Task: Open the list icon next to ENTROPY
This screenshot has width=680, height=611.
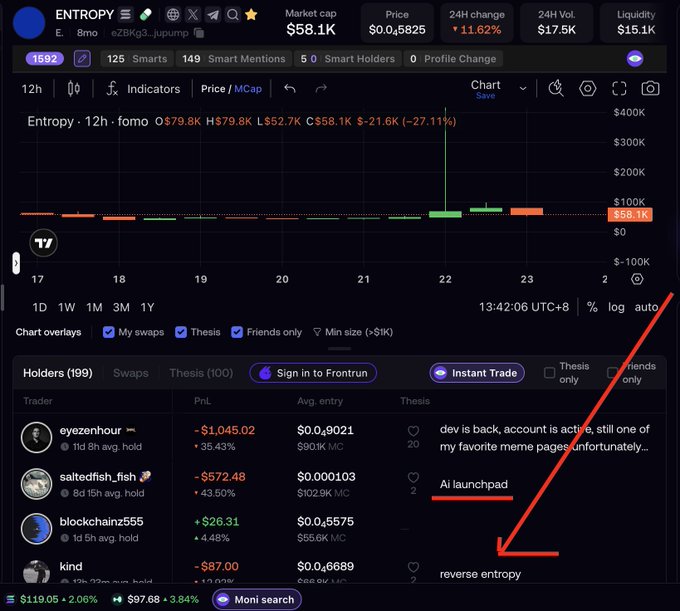Action: point(125,15)
